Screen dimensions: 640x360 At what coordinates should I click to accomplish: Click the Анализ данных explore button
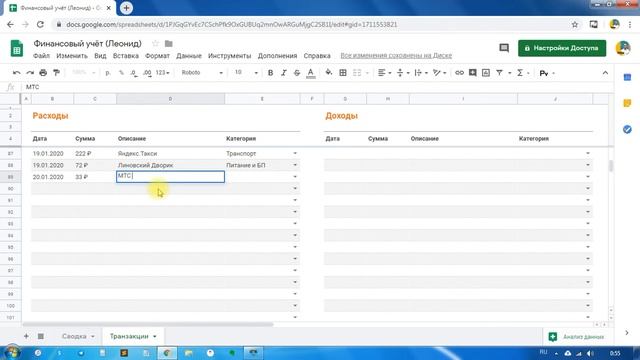(577, 337)
